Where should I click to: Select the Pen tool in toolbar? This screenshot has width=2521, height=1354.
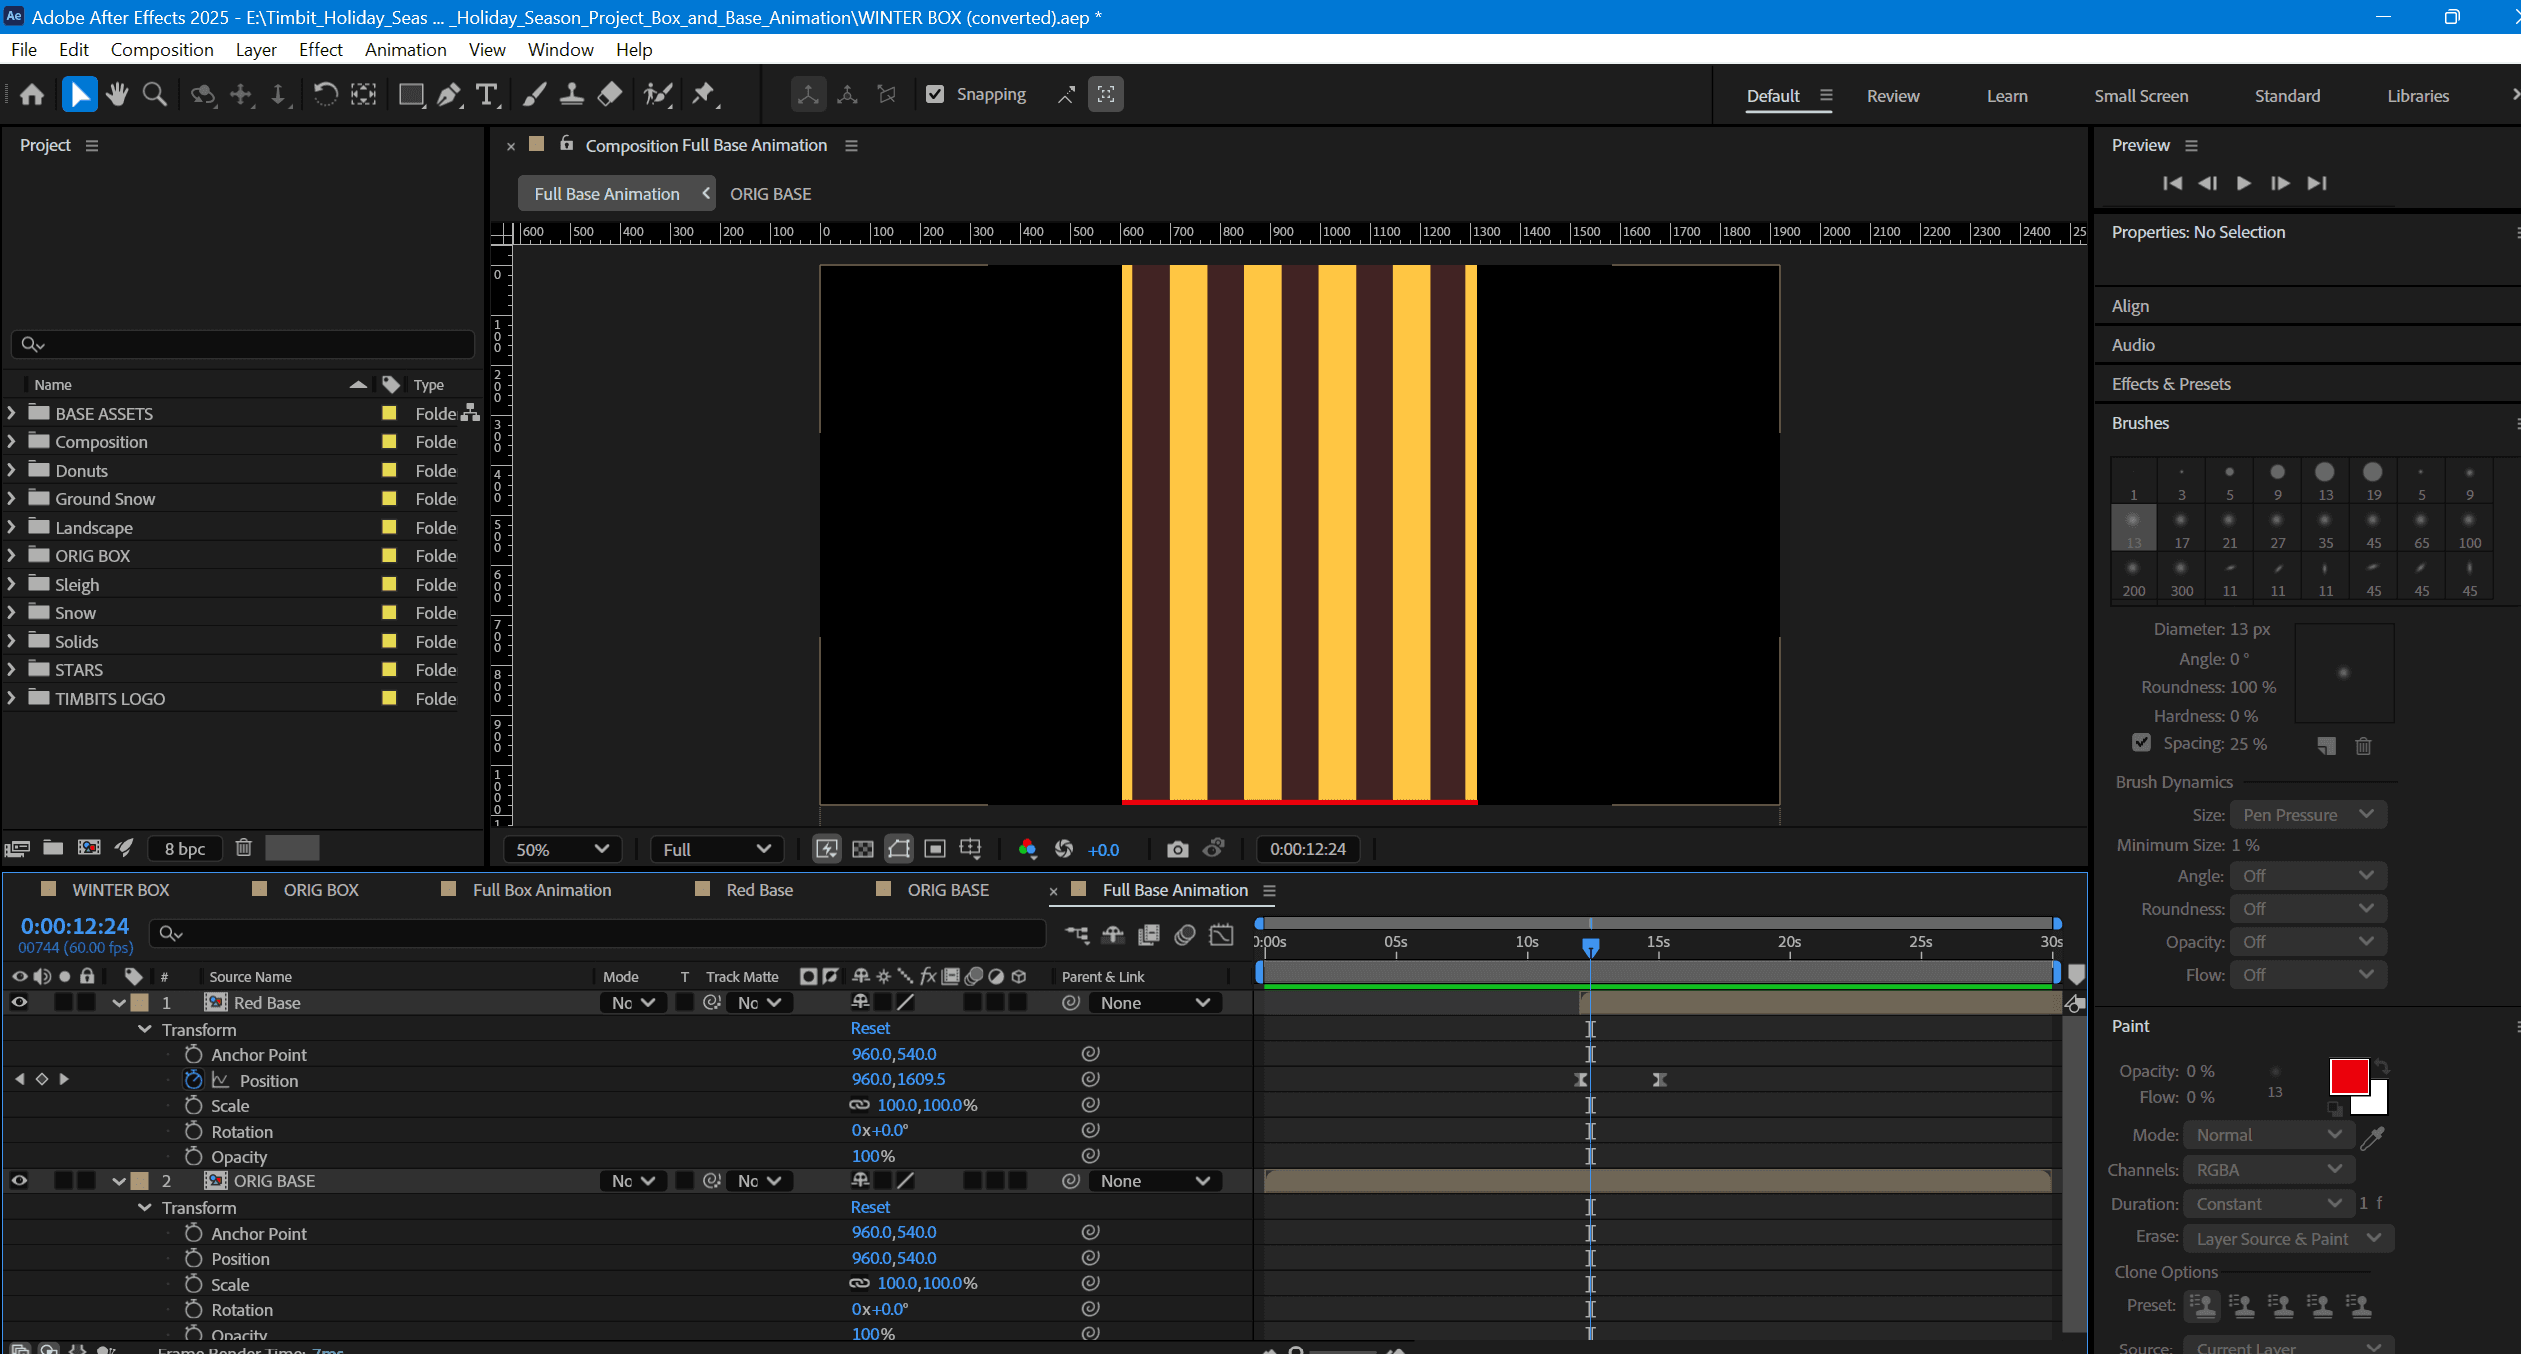pos(449,95)
